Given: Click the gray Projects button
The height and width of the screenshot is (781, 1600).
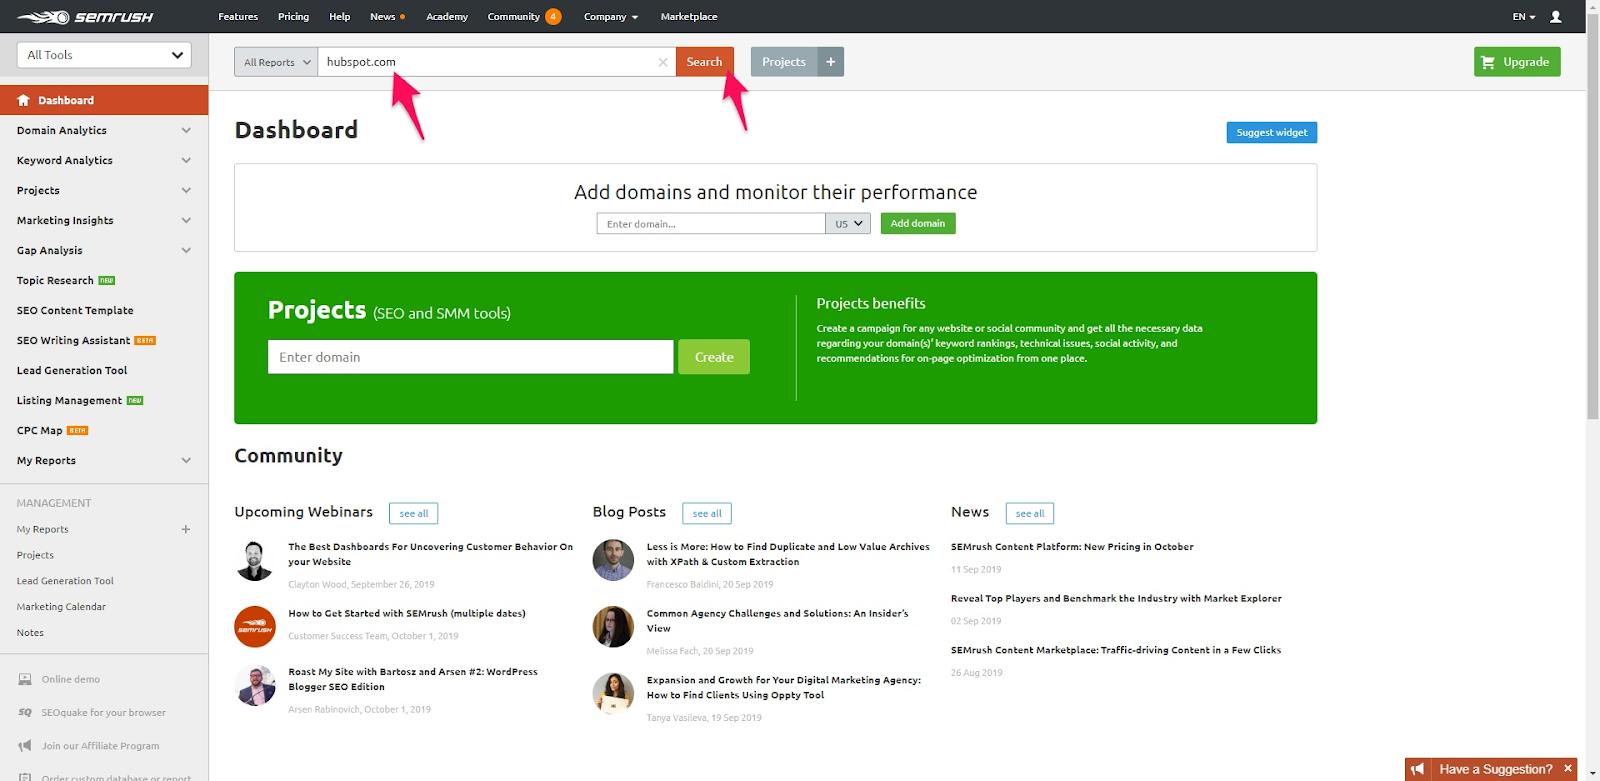Looking at the screenshot, I should [784, 62].
